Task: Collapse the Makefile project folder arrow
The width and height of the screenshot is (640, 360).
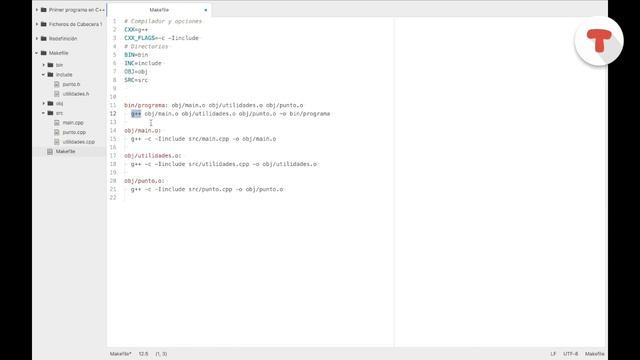Action: coord(37,53)
